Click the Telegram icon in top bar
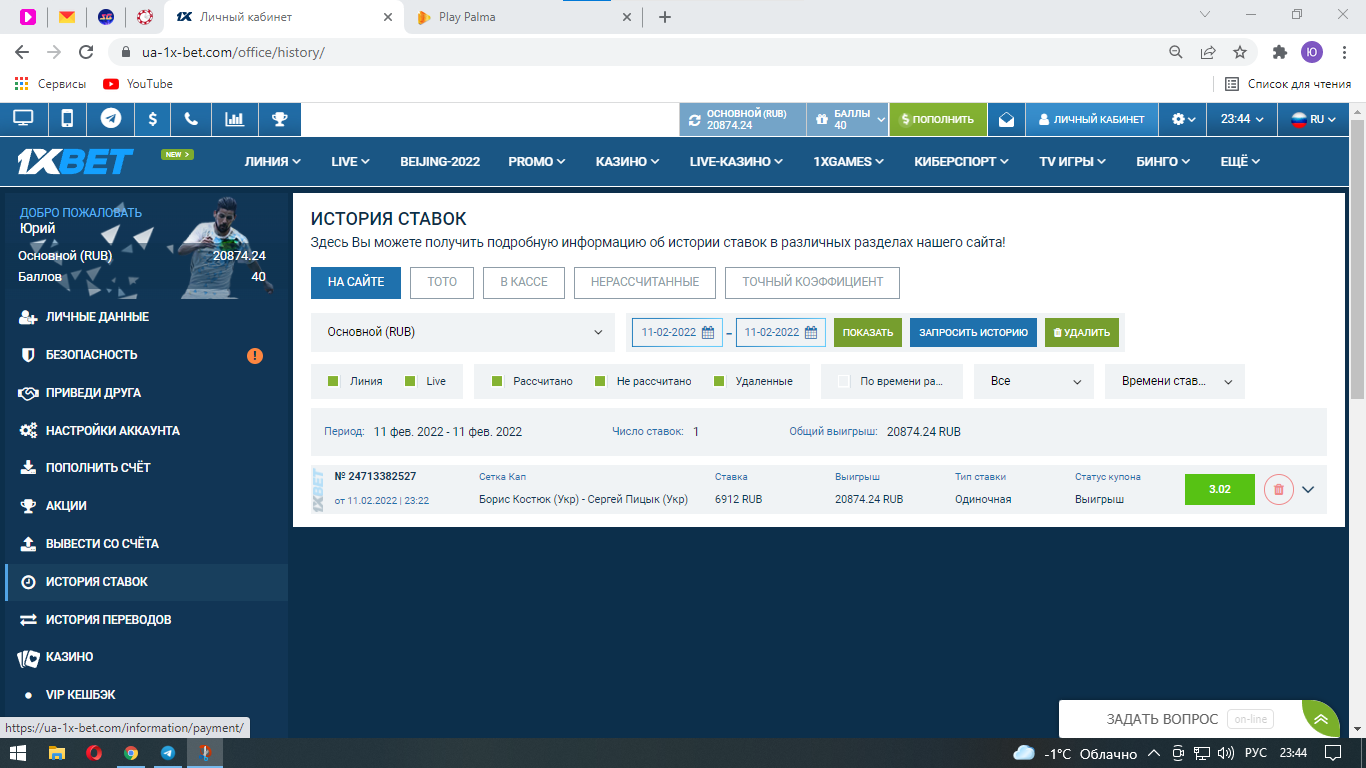 pyautogui.click(x=111, y=119)
